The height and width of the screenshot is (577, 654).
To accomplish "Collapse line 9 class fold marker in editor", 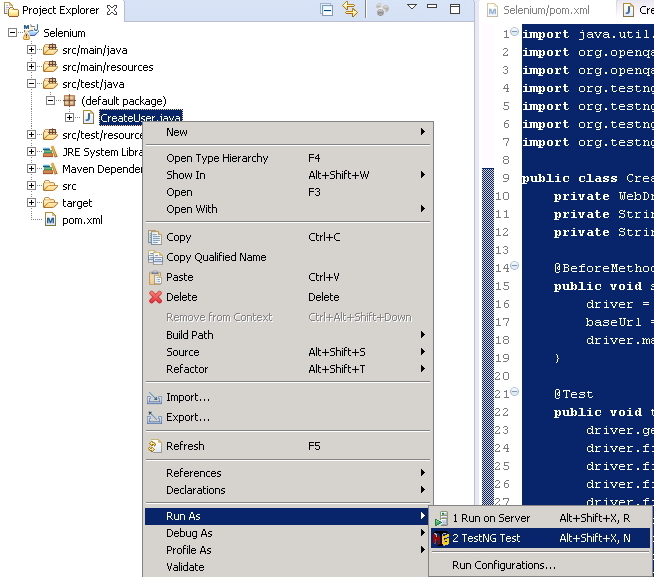I will coord(514,178).
